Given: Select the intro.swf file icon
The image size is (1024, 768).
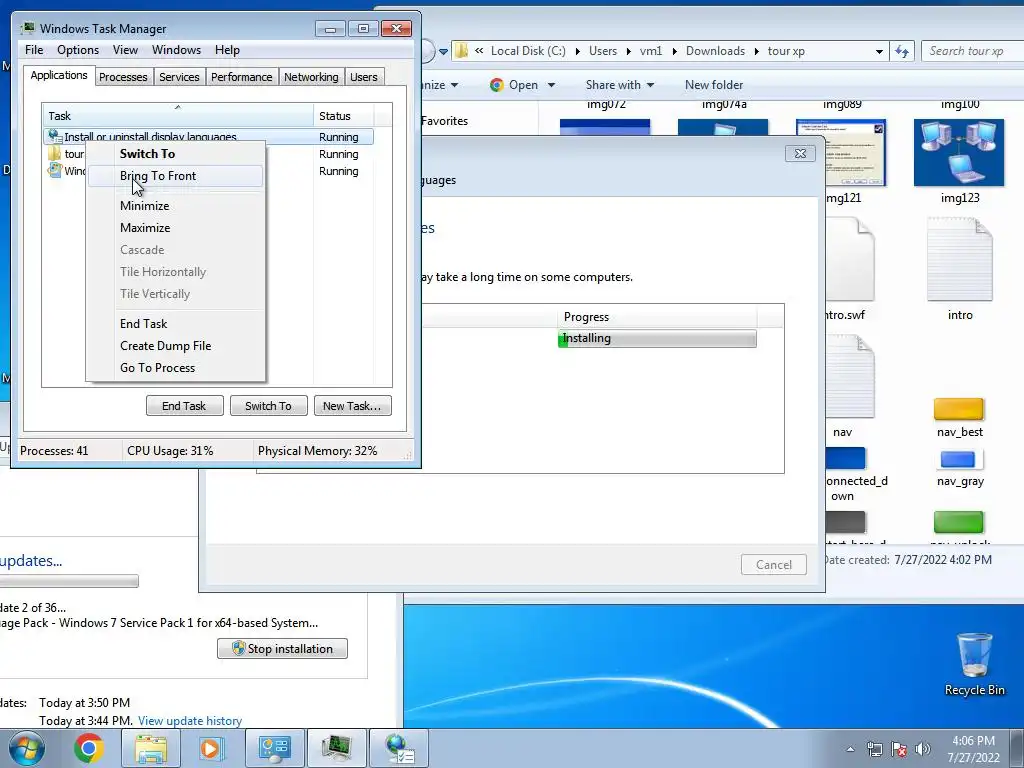Looking at the screenshot, I should point(850,260).
